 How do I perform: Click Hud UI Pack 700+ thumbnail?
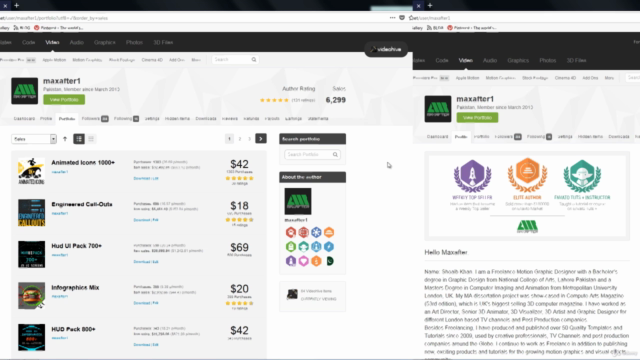pos(31,254)
